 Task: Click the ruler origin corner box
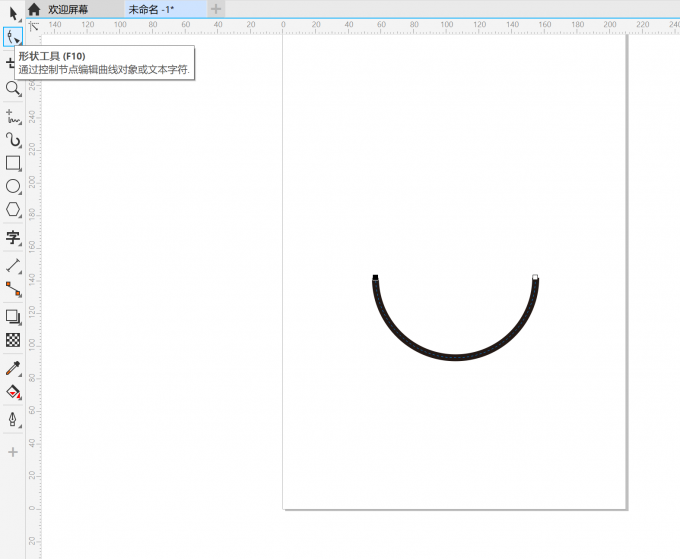coord(33,26)
